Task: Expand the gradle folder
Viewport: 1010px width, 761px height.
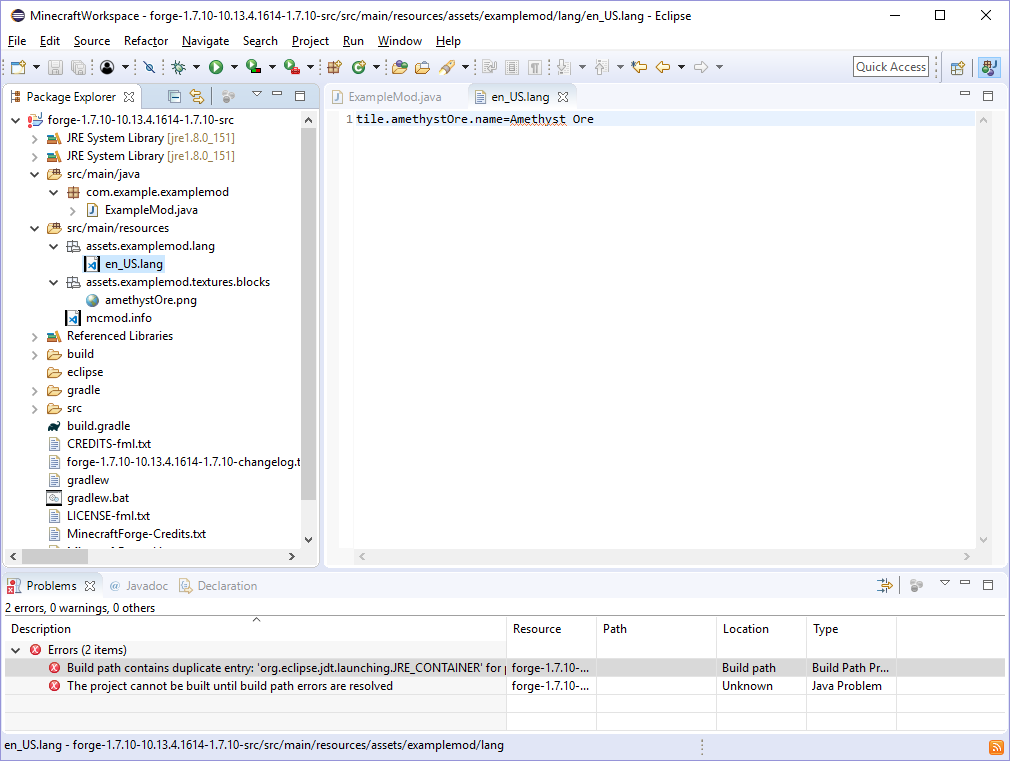Action: [35, 390]
